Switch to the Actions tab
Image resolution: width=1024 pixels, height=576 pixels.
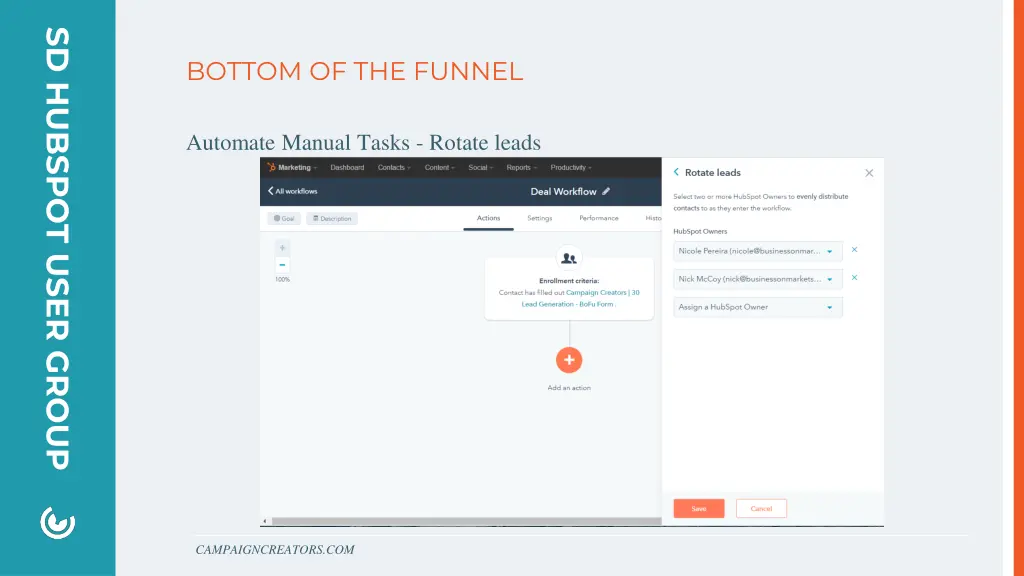tap(488, 218)
